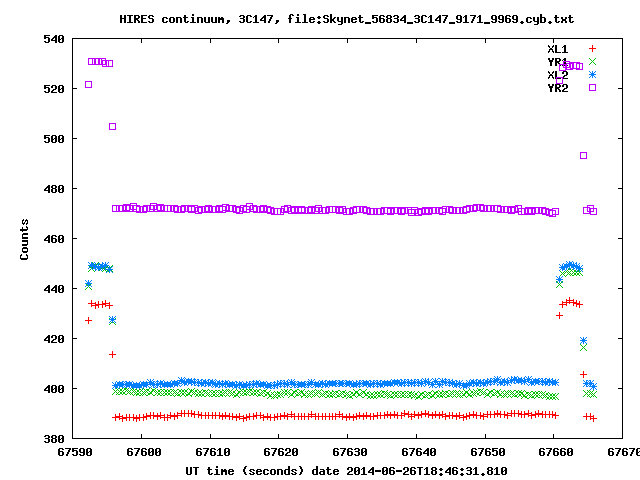Click the Counts y-axis label
Screen dimensions: 640x480
24,239
